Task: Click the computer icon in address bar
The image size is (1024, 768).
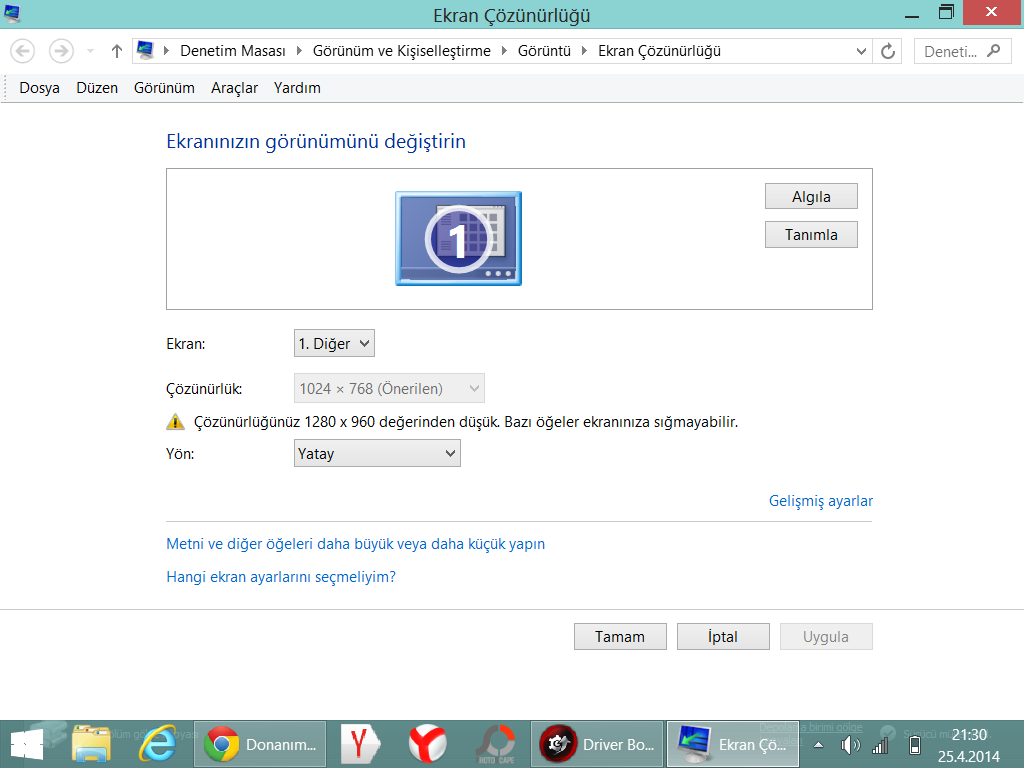Action: tap(146, 50)
